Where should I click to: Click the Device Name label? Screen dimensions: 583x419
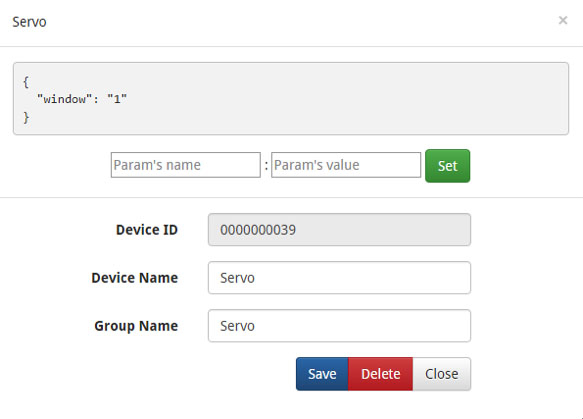click(x=135, y=278)
